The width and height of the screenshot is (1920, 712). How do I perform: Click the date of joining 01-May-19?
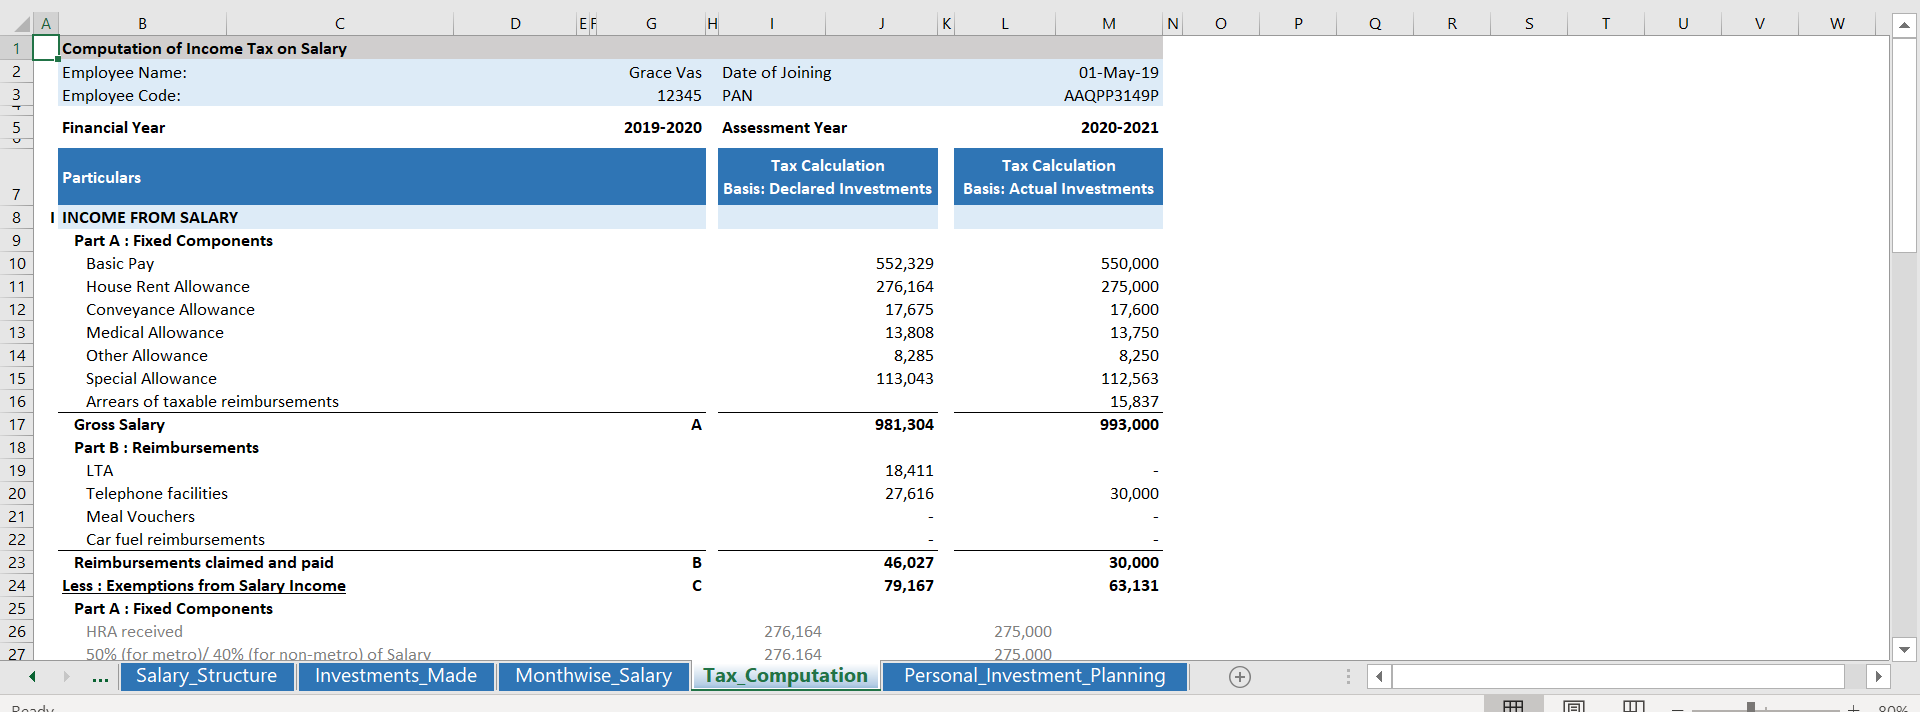tap(1118, 73)
